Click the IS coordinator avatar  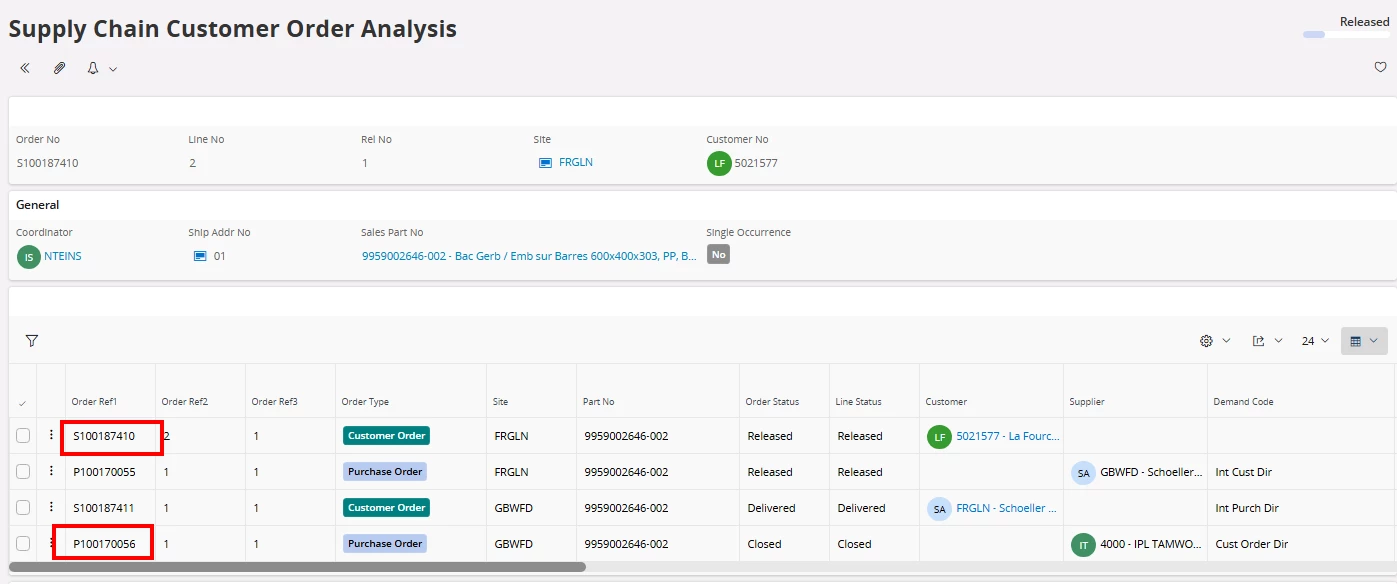(x=29, y=257)
